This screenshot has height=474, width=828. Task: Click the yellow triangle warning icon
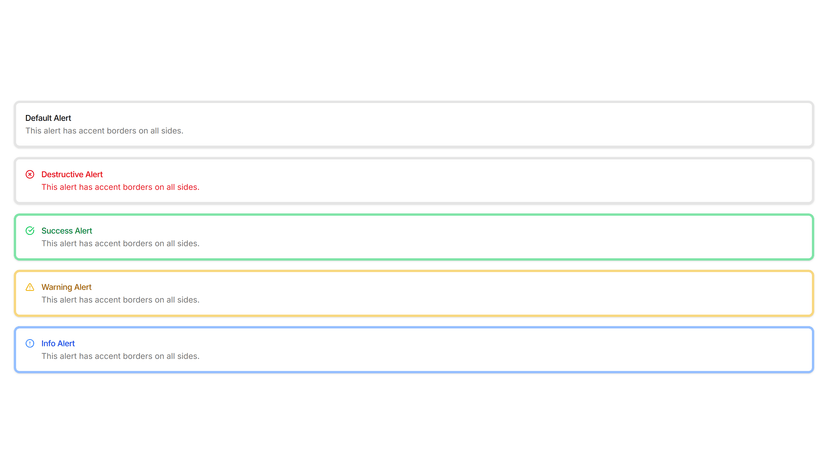click(x=30, y=287)
